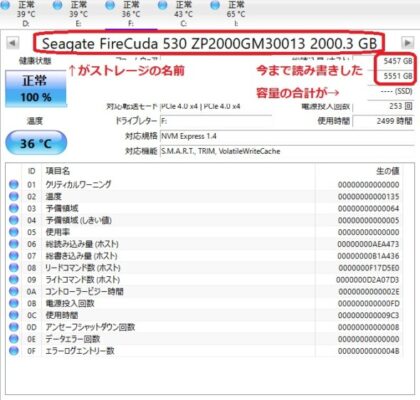Click status icon for 01 クリティカルワーニング
420x400 pixels.
(14, 184)
